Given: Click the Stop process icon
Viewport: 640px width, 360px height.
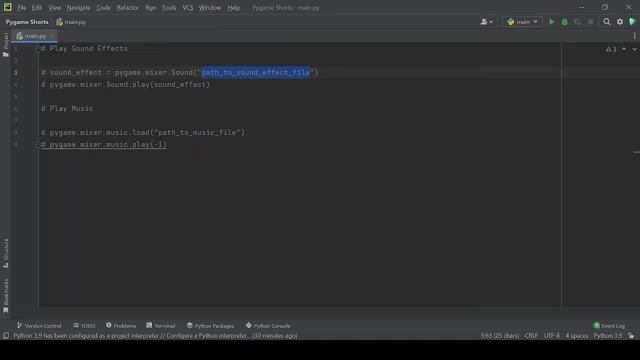Looking at the screenshot, I should point(591,22).
